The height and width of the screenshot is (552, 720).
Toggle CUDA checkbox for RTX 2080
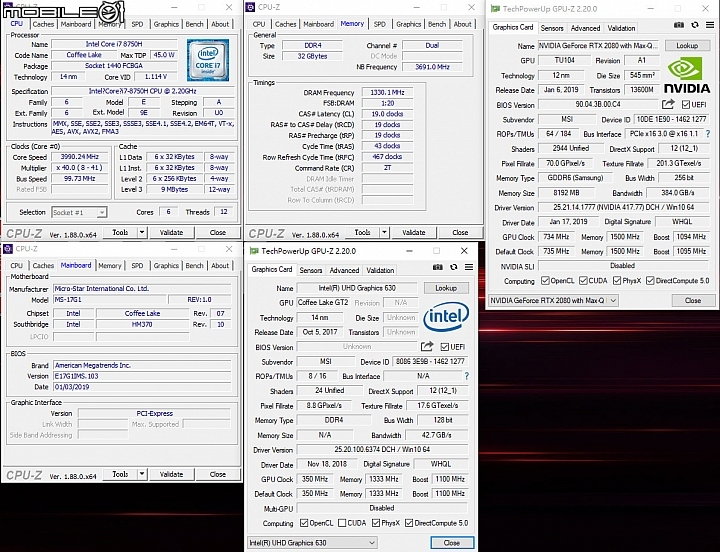click(x=583, y=281)
